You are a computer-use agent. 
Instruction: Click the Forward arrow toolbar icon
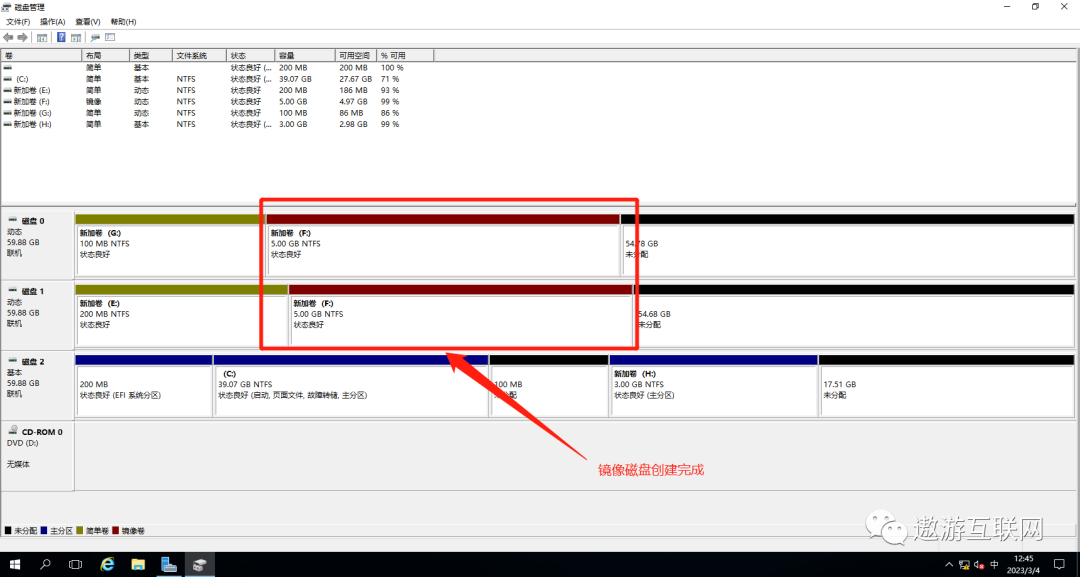[x=23, y=37]
